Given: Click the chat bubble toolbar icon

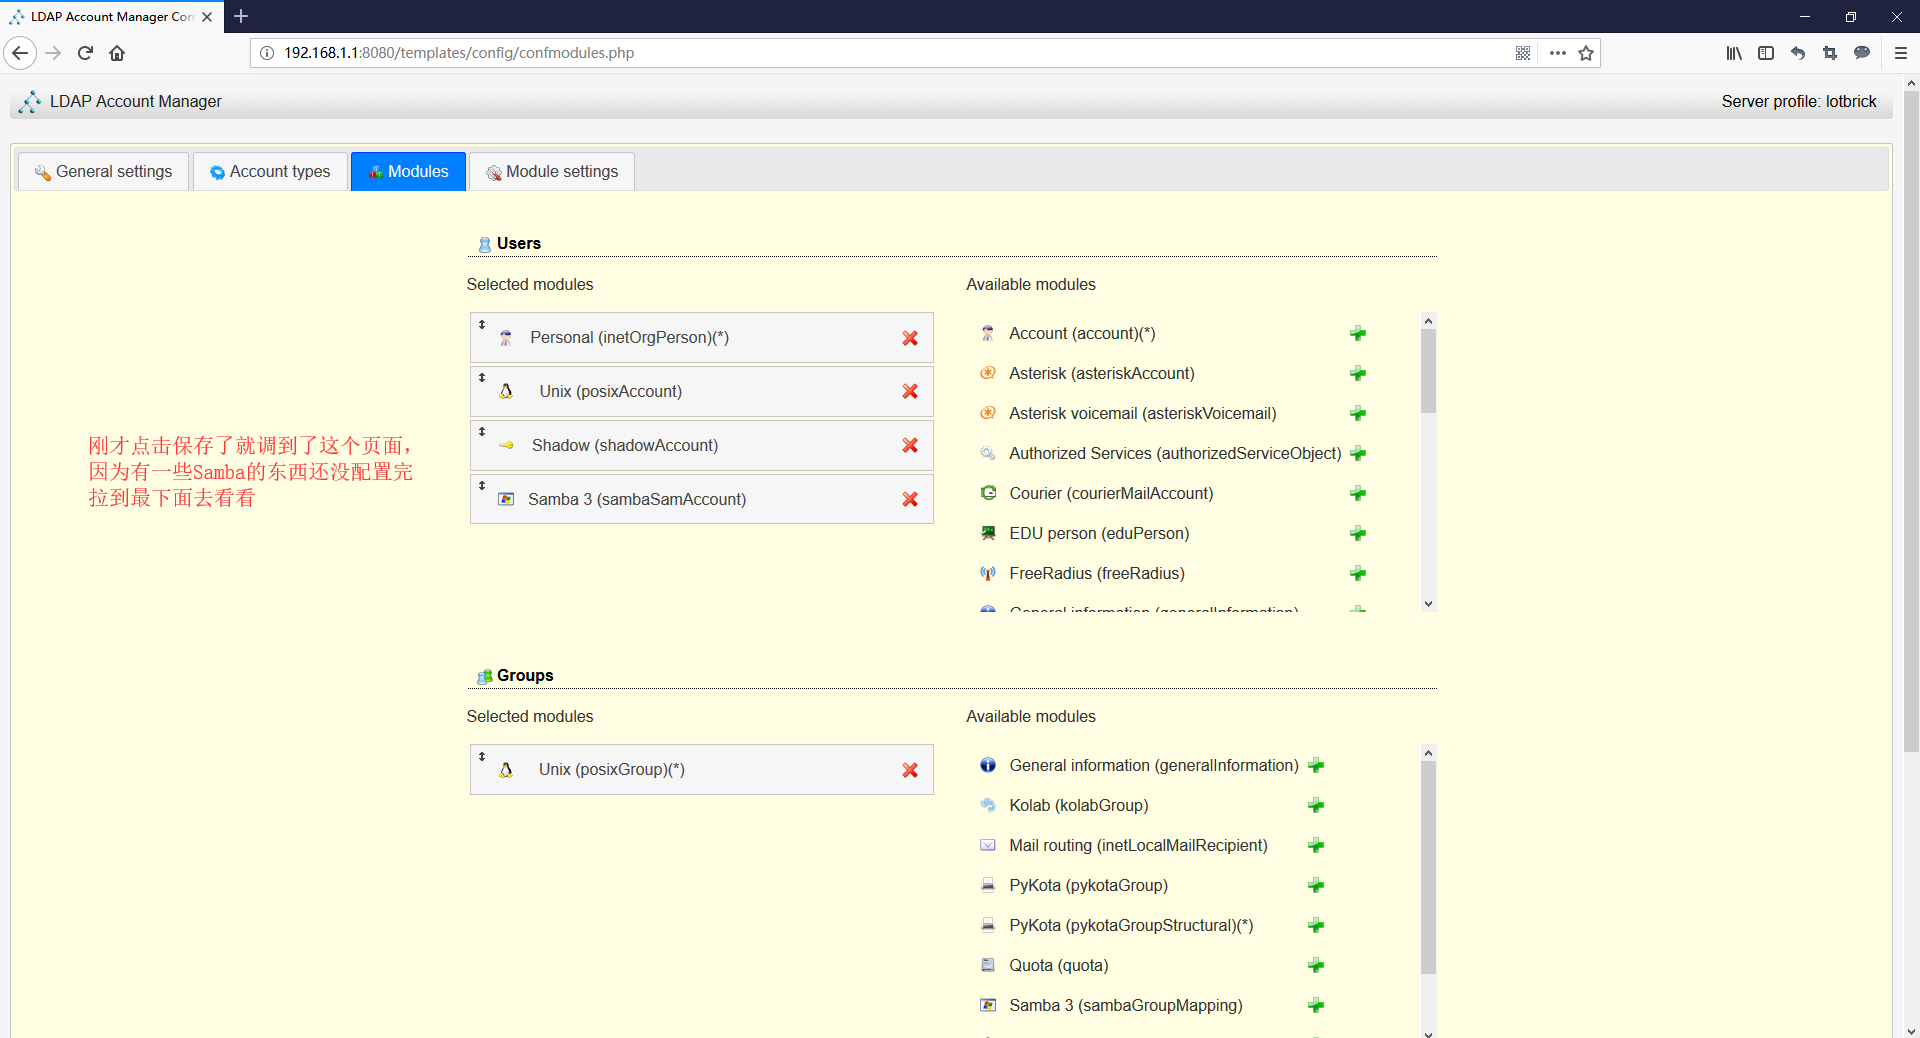Looking at the screenshot, I should tap(1862, 53).
